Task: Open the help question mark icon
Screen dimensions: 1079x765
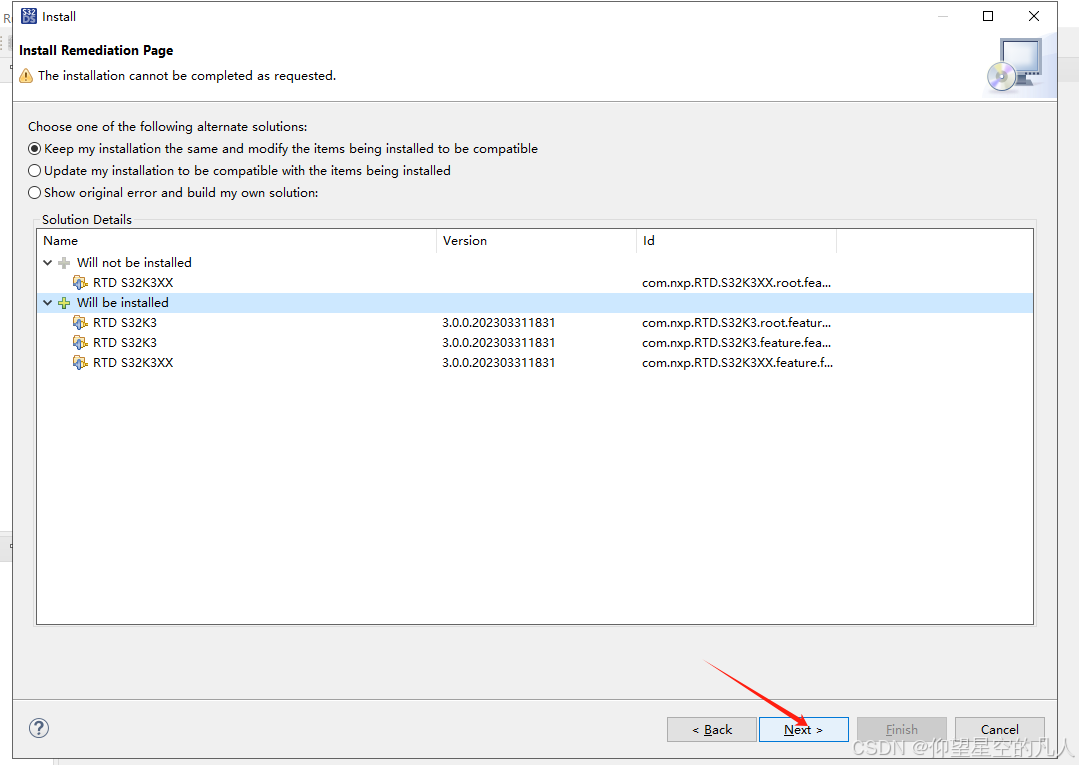Action: pyautogui.click(x=39, y=728)
